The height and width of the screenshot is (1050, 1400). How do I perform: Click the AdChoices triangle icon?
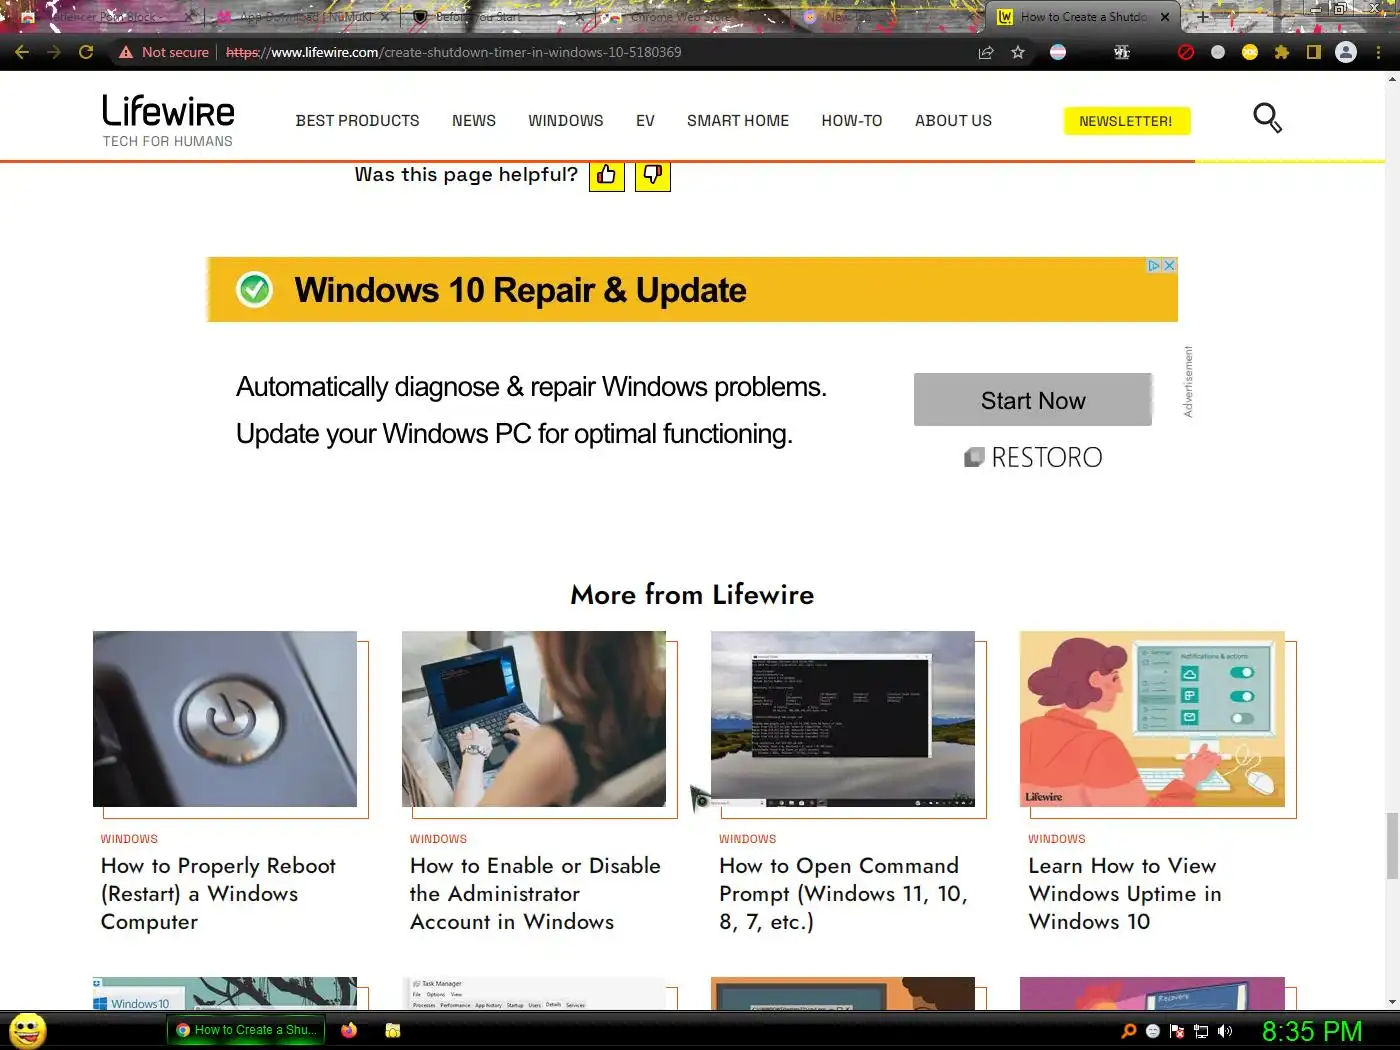pyautogui.click(x=1154, y=265)
